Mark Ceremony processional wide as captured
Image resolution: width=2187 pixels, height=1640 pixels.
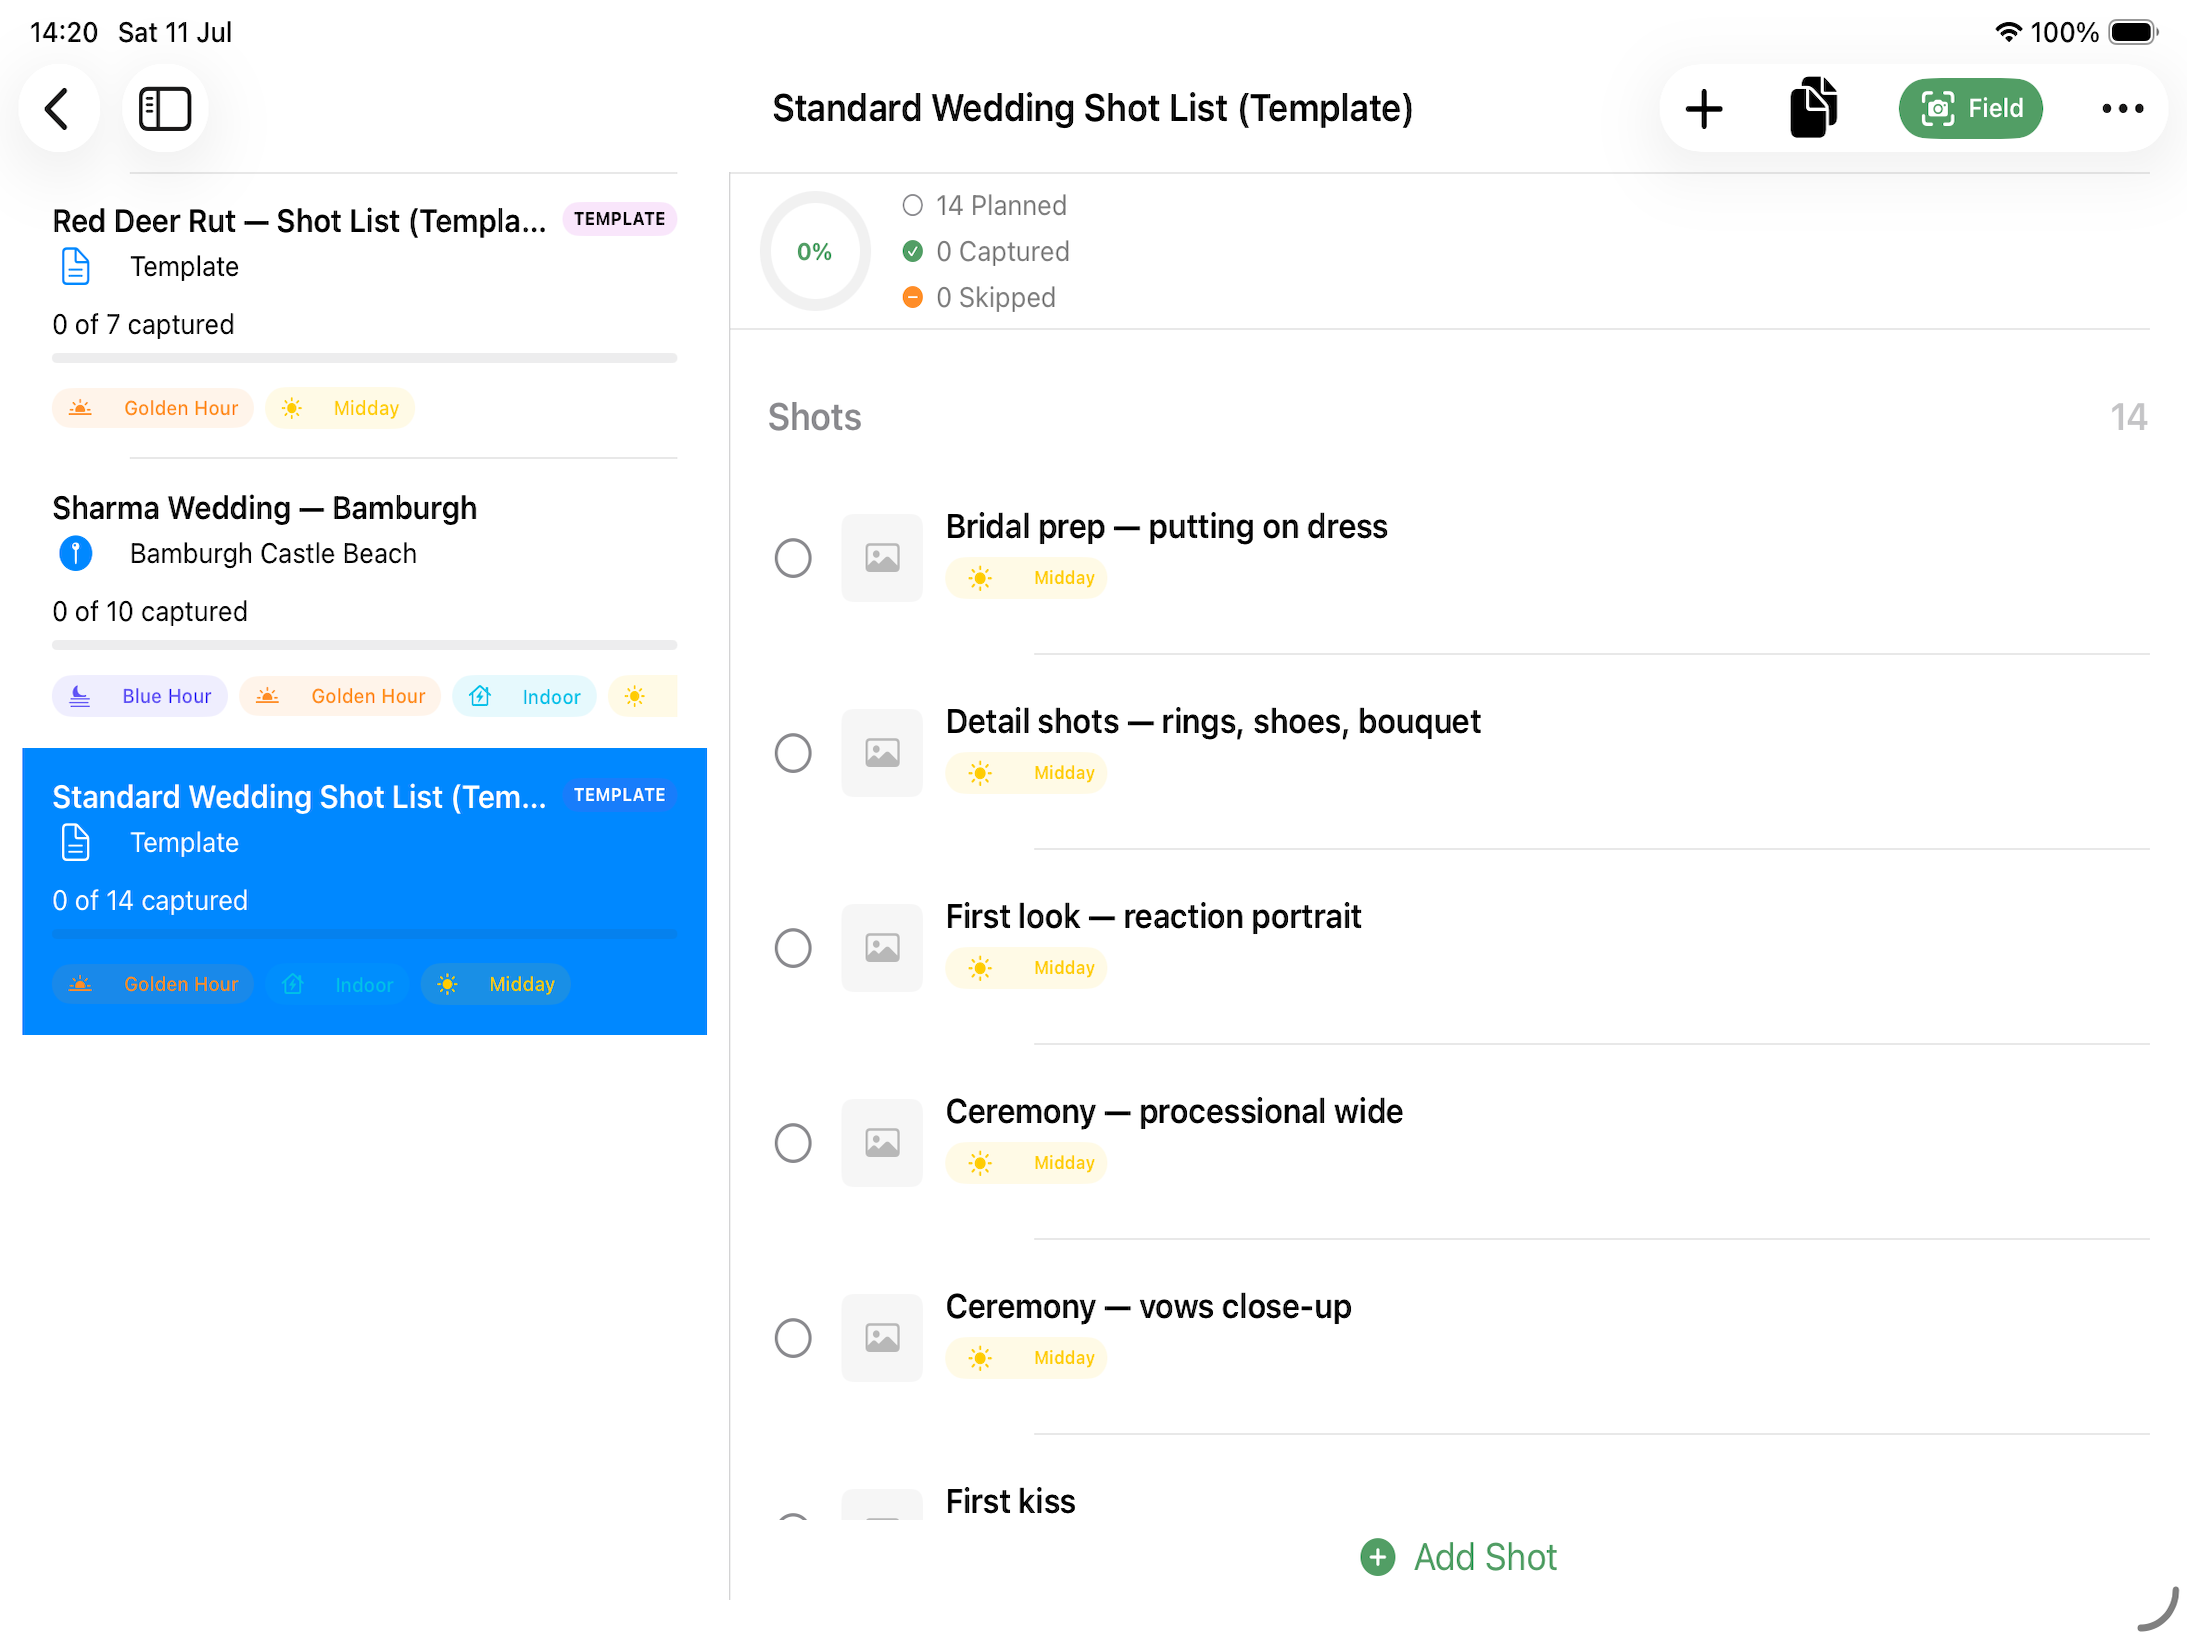(x=793, y=1143)
